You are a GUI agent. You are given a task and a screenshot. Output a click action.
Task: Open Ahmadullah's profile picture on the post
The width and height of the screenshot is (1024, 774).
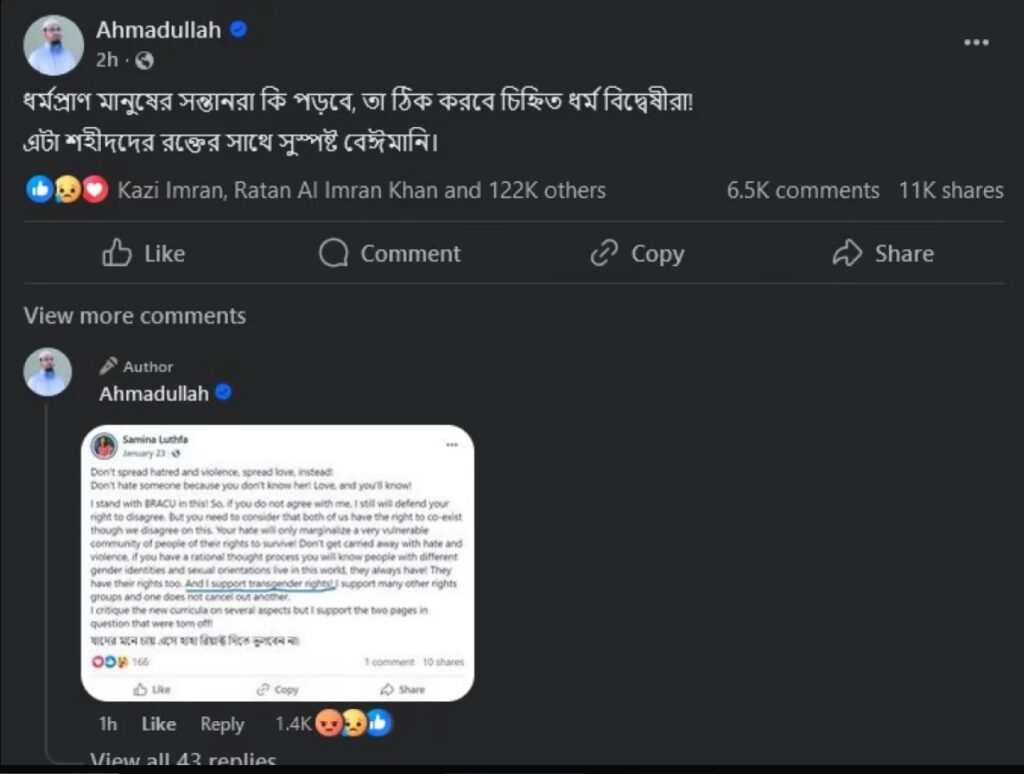(54, 45)
